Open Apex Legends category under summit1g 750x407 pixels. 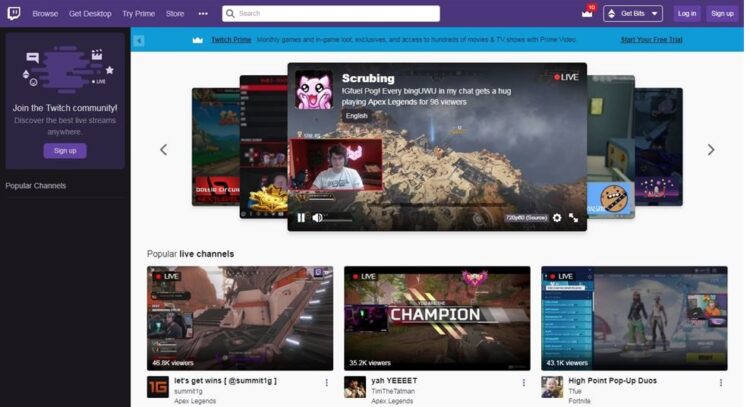tap(195, 401)
